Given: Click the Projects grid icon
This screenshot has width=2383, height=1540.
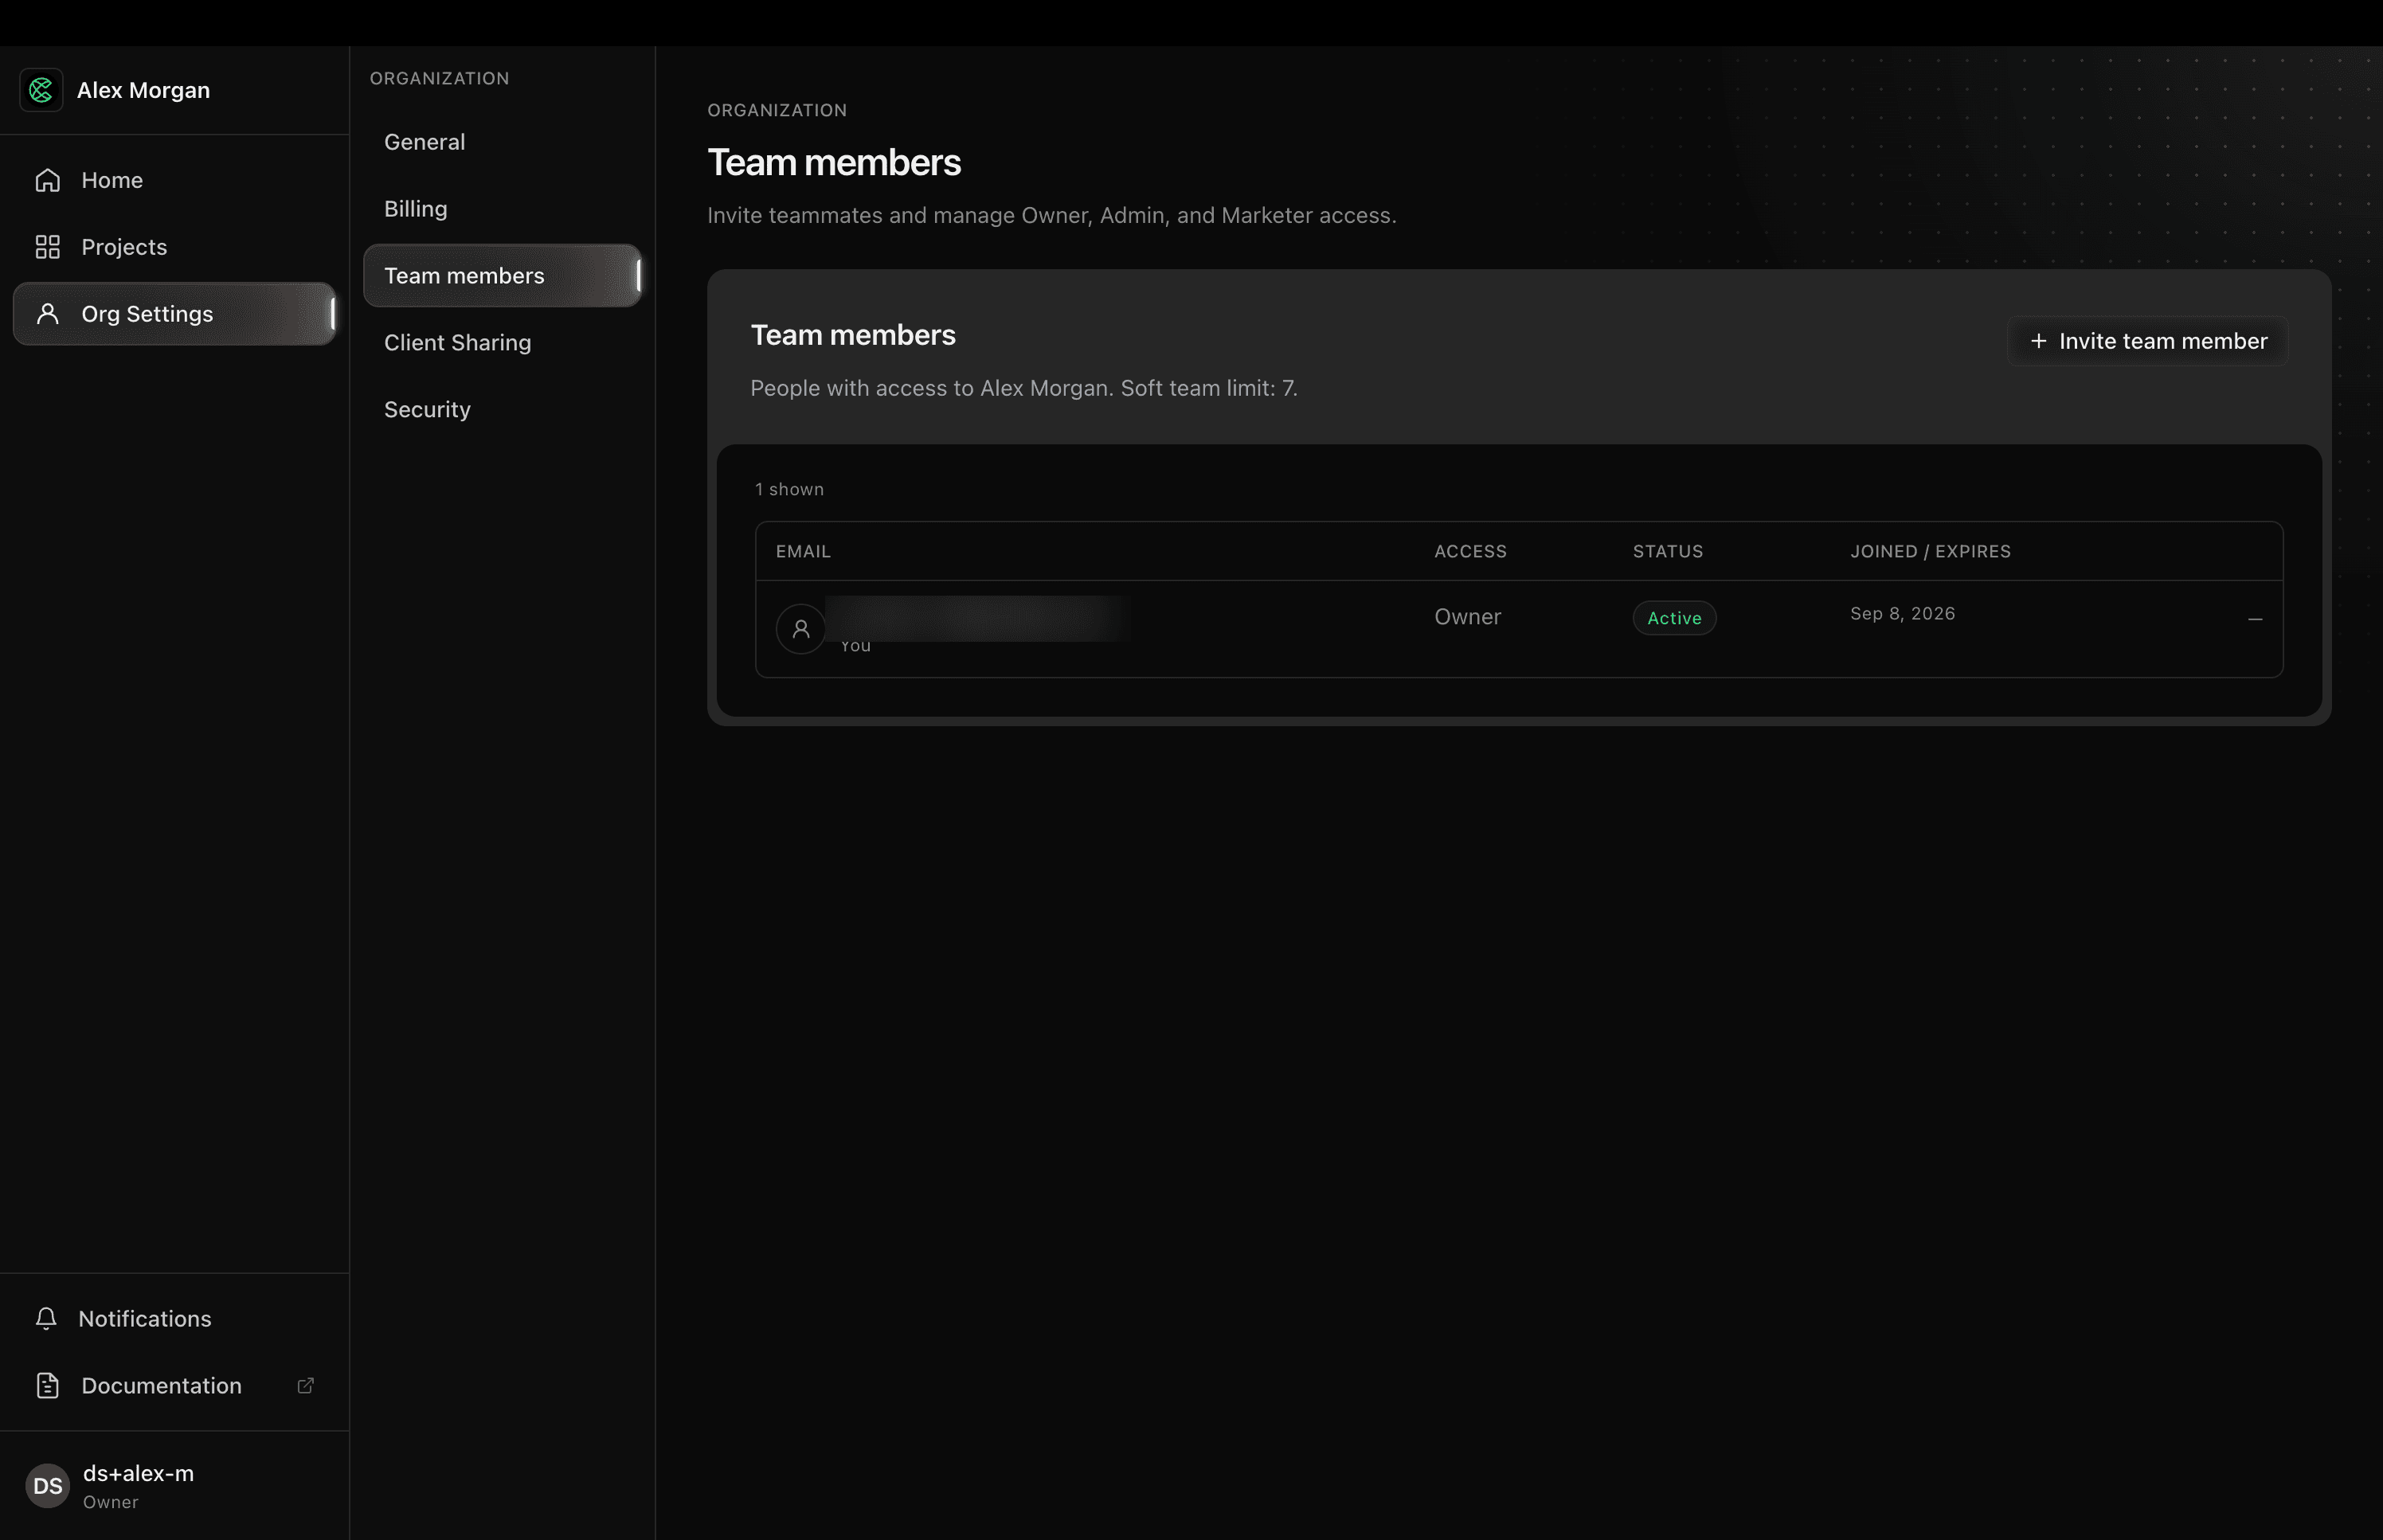Looking at the screenshot, I should [x=47, y=247].
